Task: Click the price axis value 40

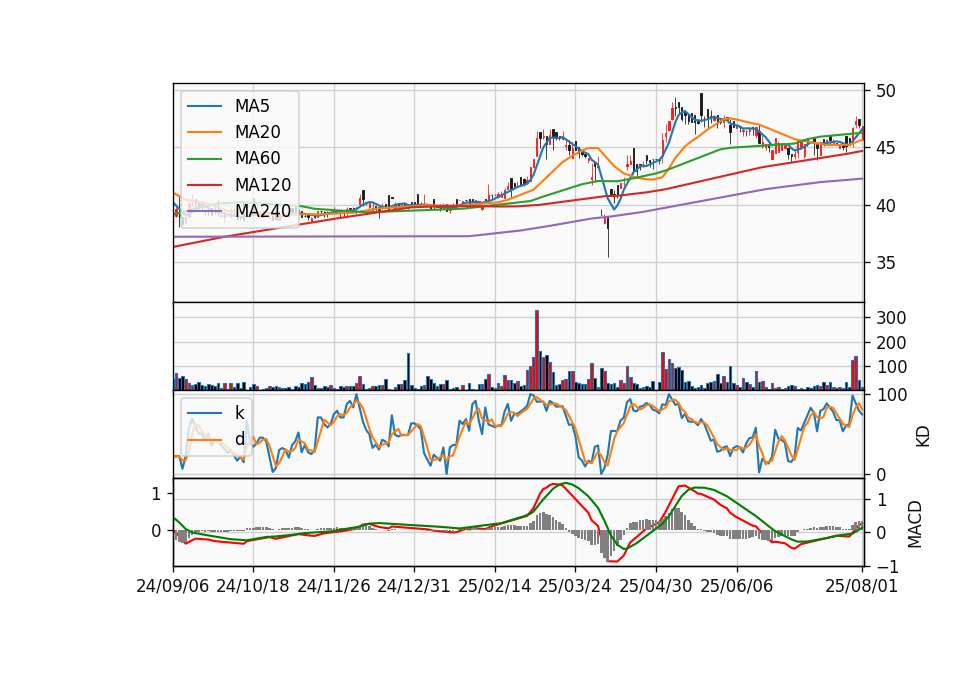Action: click(x=885, y=206)
